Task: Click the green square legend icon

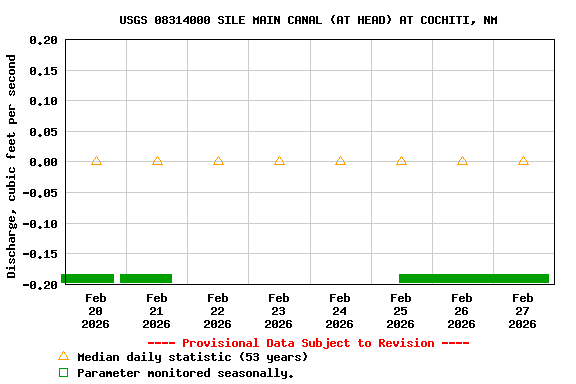Action: (x=64, y=373)
